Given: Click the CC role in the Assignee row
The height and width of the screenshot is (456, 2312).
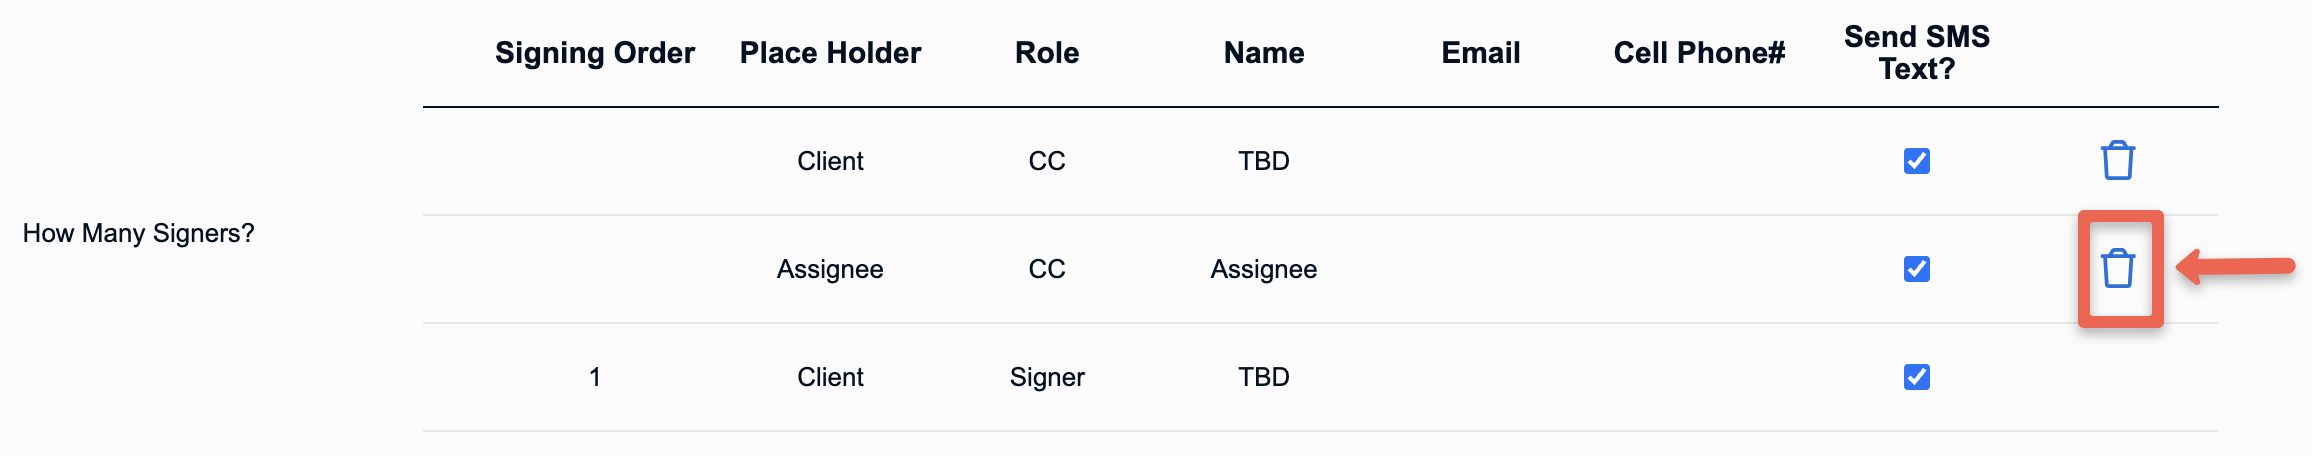Looking at the screenshot, I should pyautogui.click(x=1047, y=269).
